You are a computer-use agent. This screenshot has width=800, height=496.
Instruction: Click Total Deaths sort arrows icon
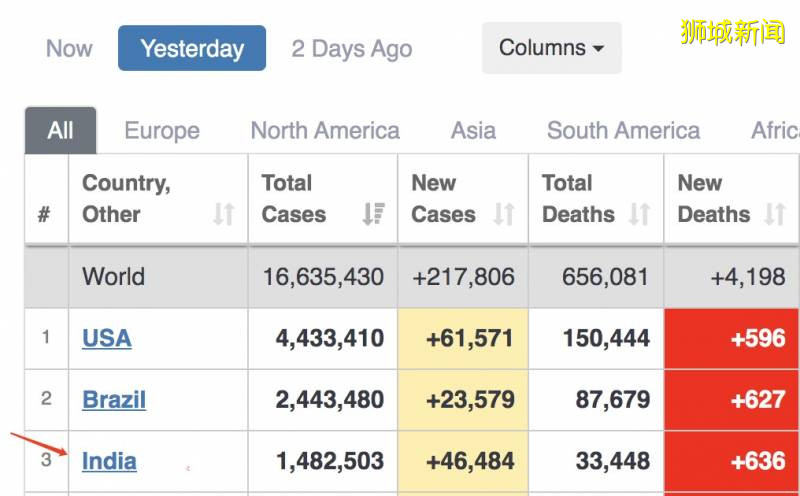coord(639,214)
